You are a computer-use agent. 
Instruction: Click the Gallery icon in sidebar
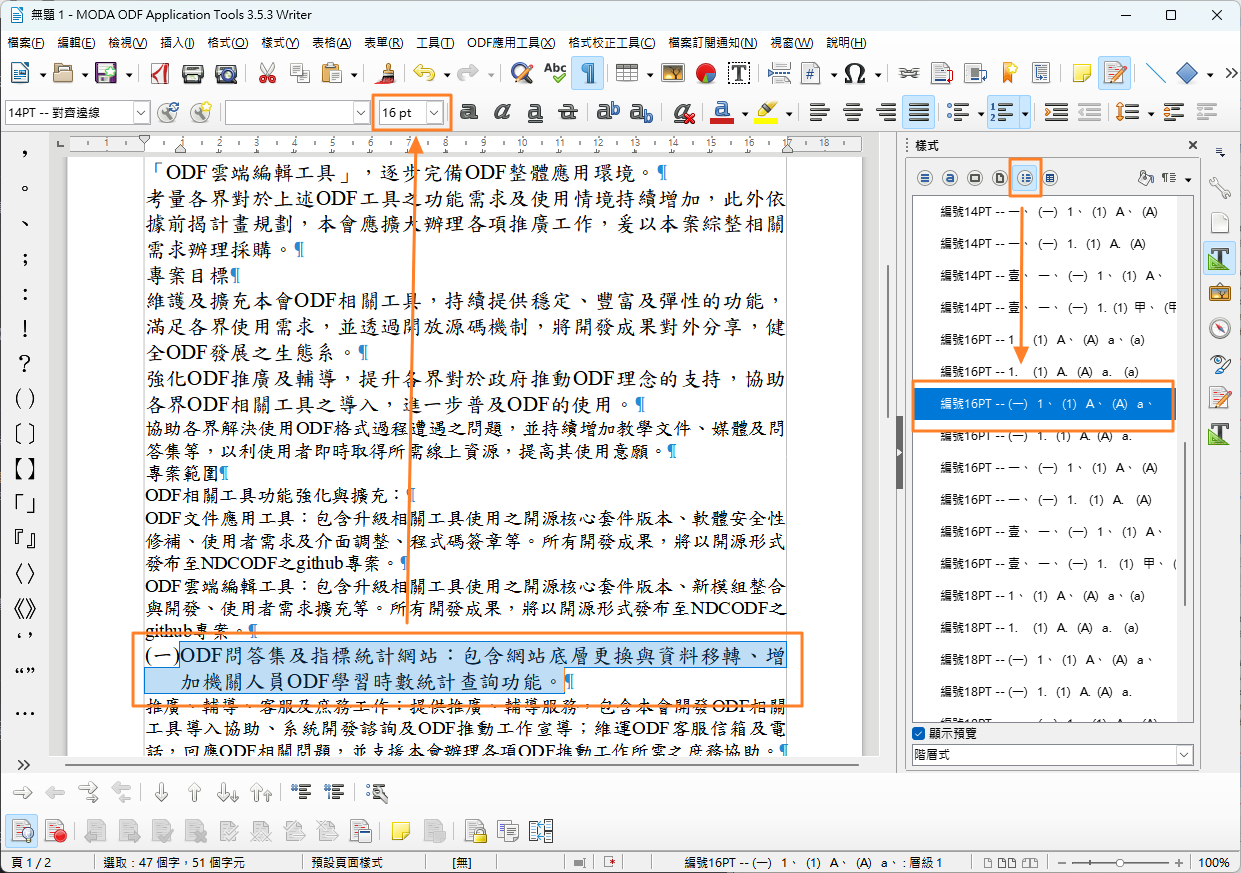(x=1219, y=293)
